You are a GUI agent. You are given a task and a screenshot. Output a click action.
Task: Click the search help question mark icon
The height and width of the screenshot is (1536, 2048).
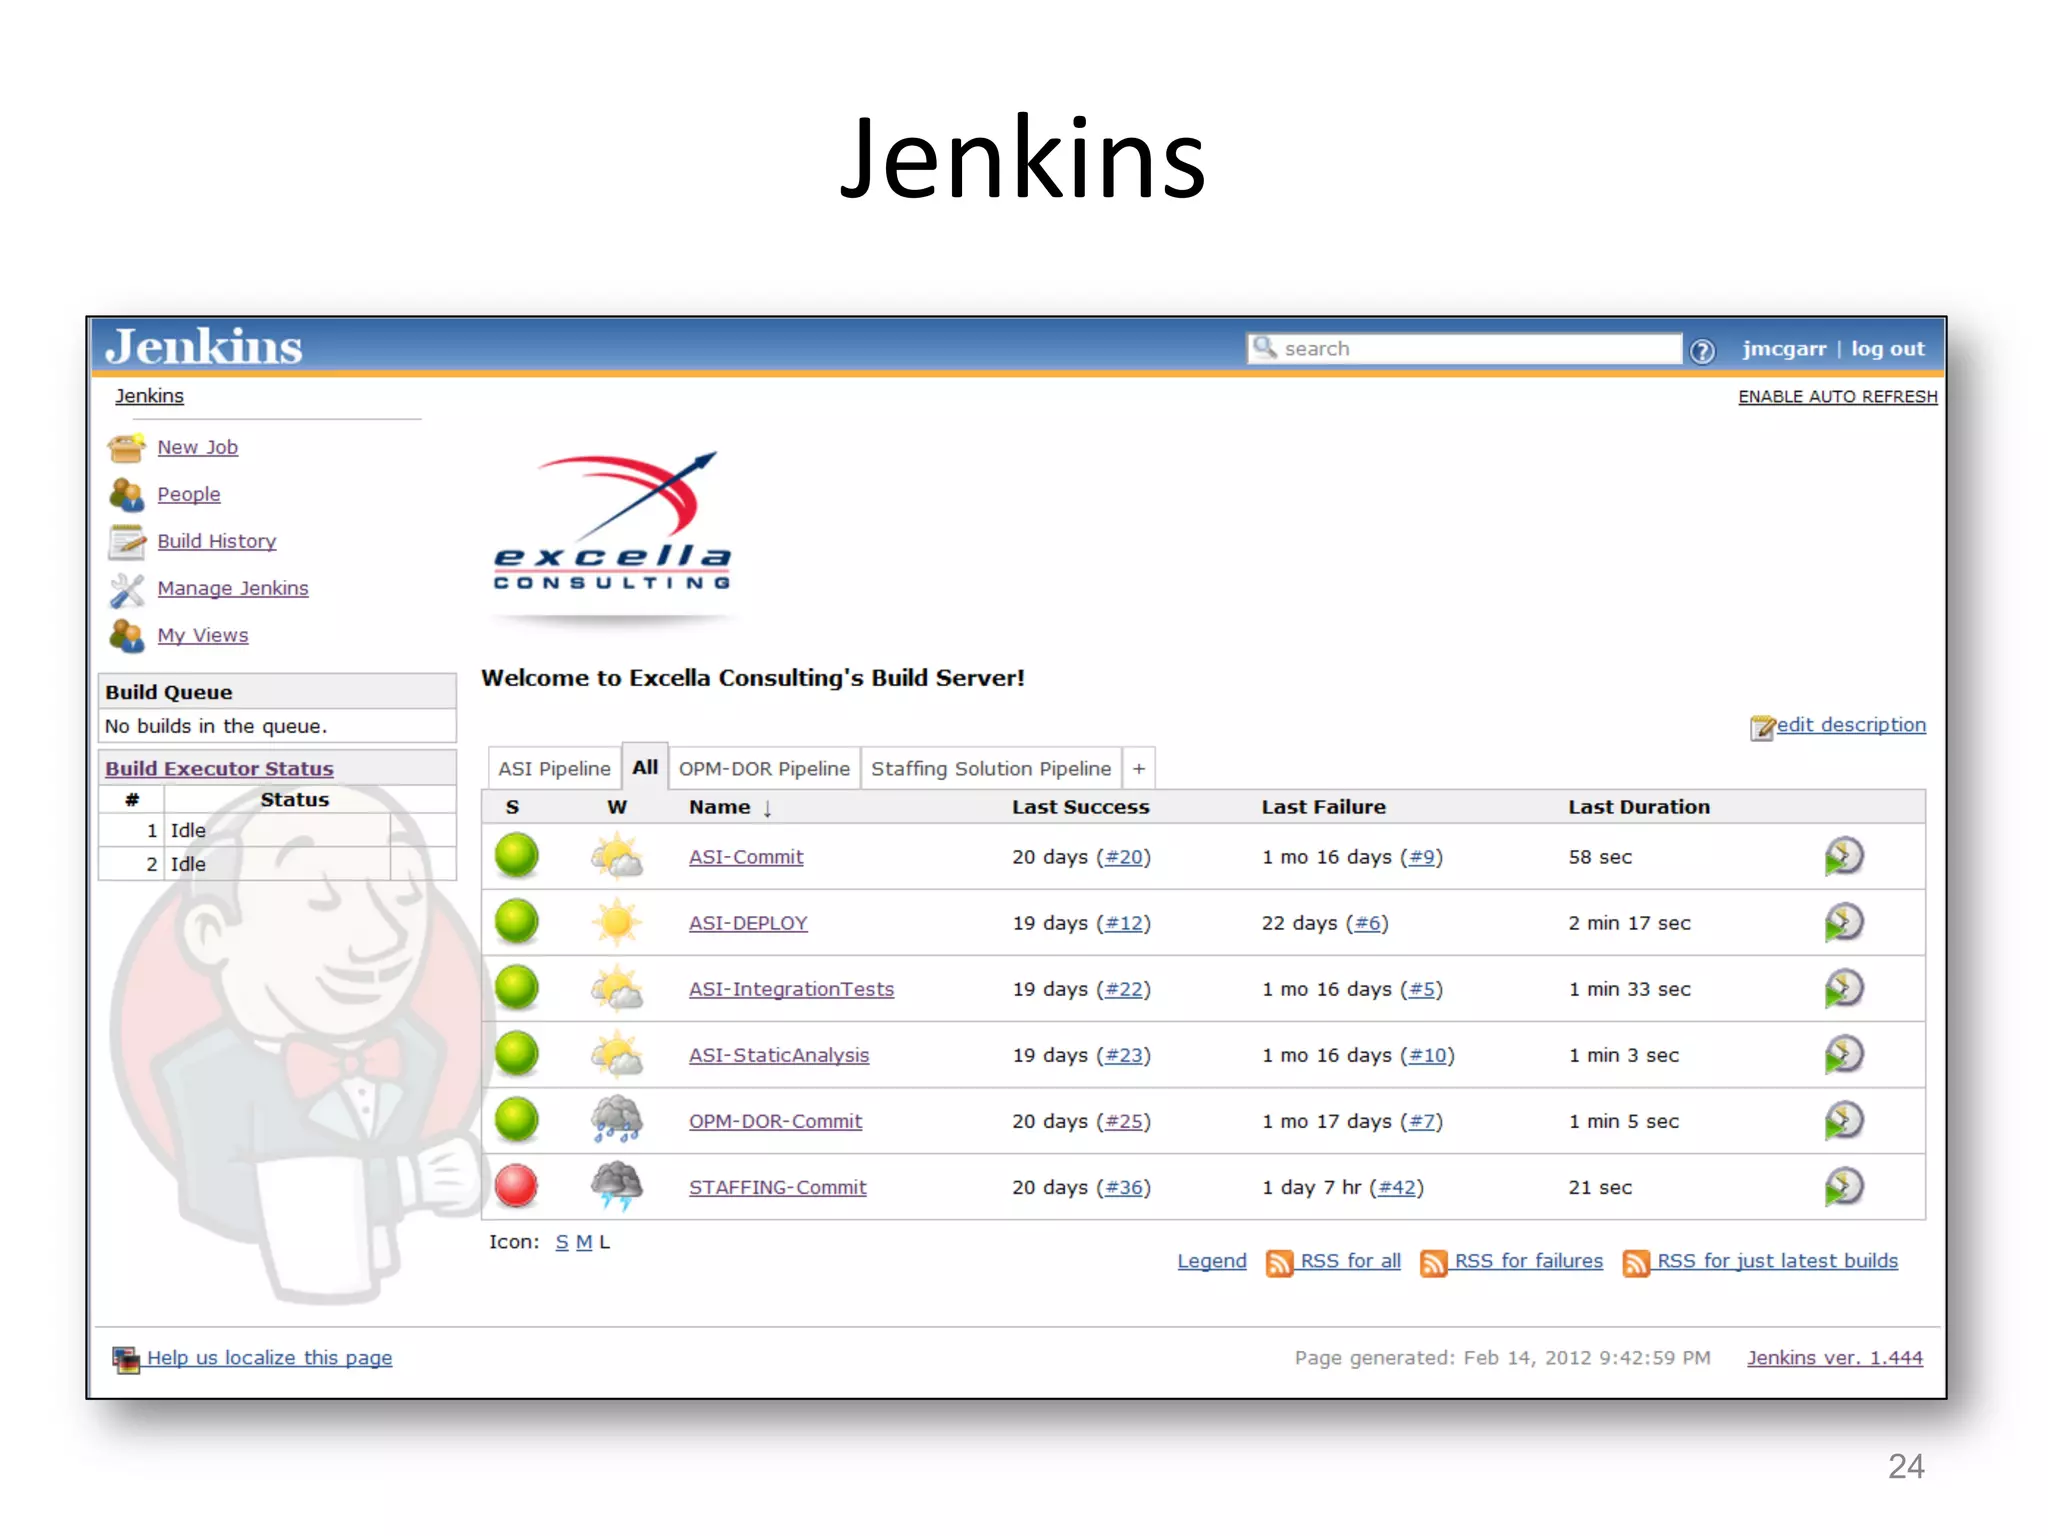point(1702,351)
